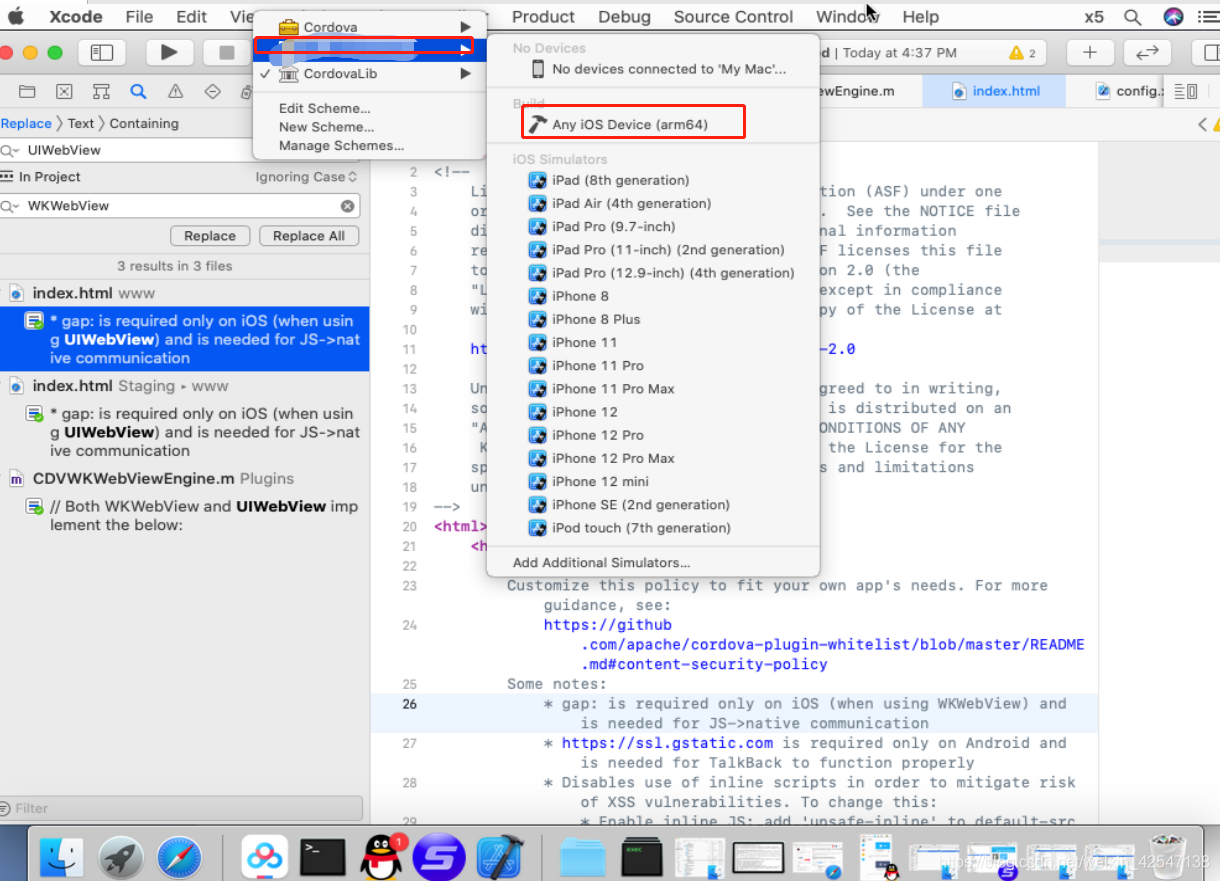
Task: Open Baidu cloud app in Dock
Action: [265, 856]
